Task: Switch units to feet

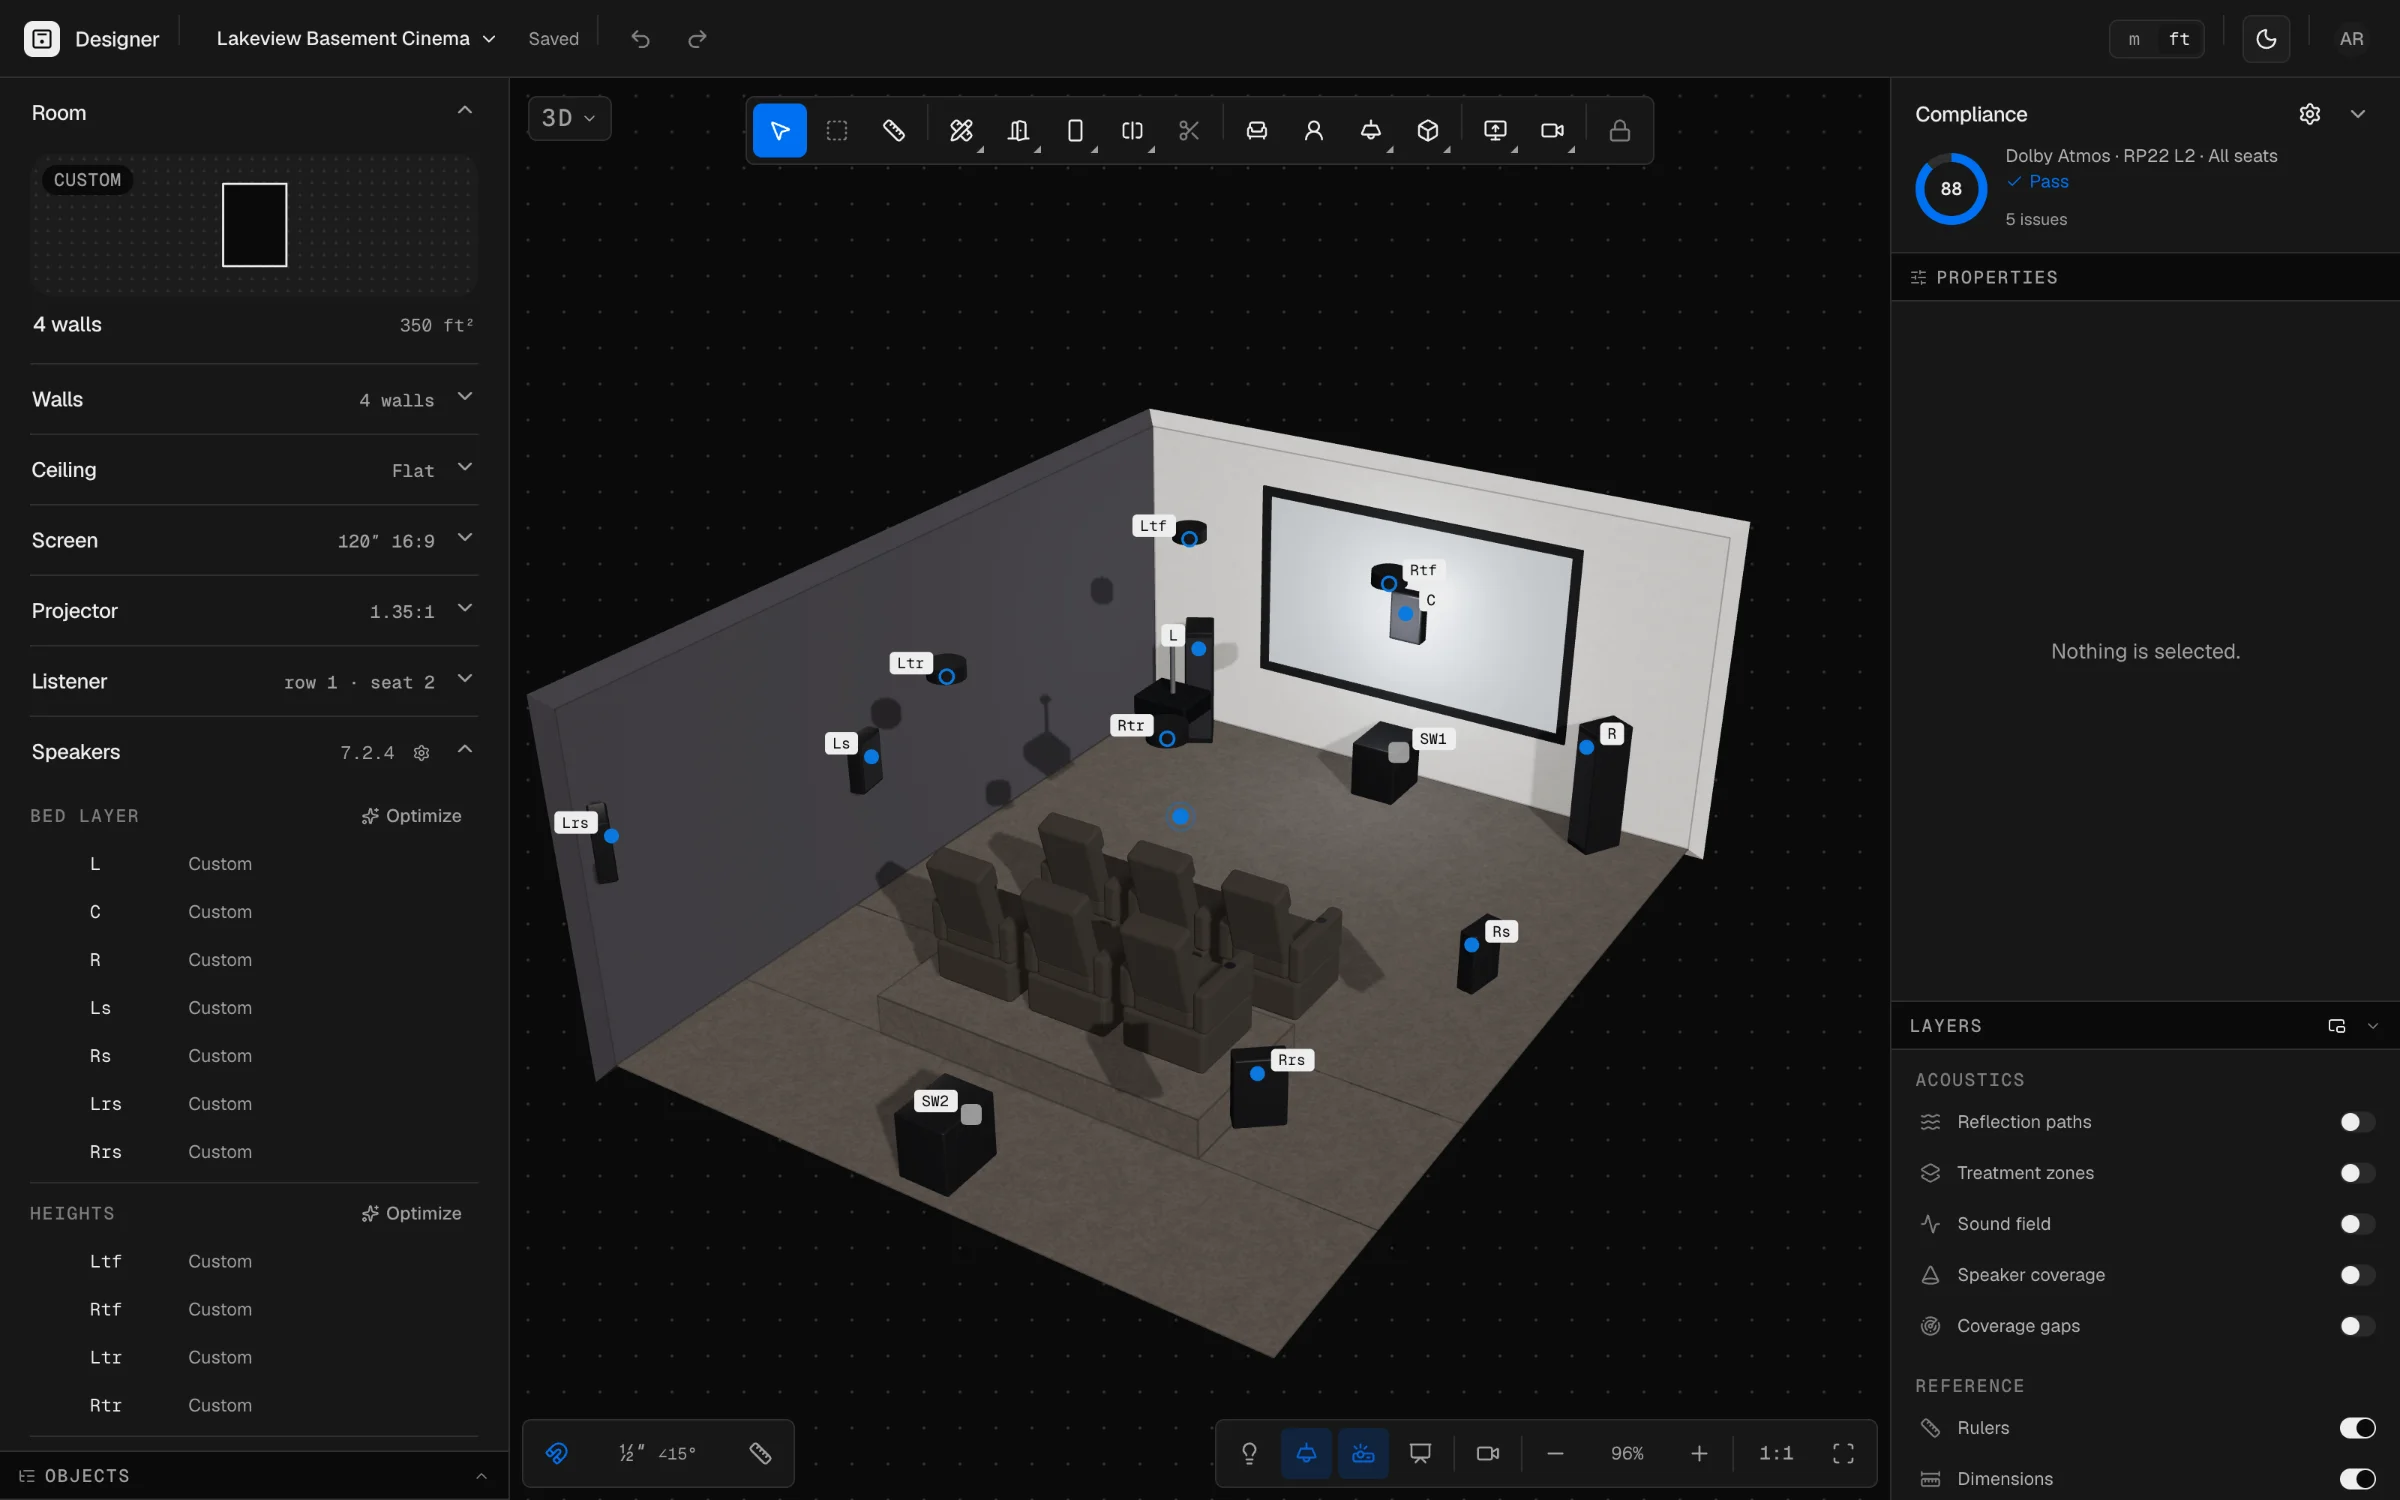Action: point(2179,39)
